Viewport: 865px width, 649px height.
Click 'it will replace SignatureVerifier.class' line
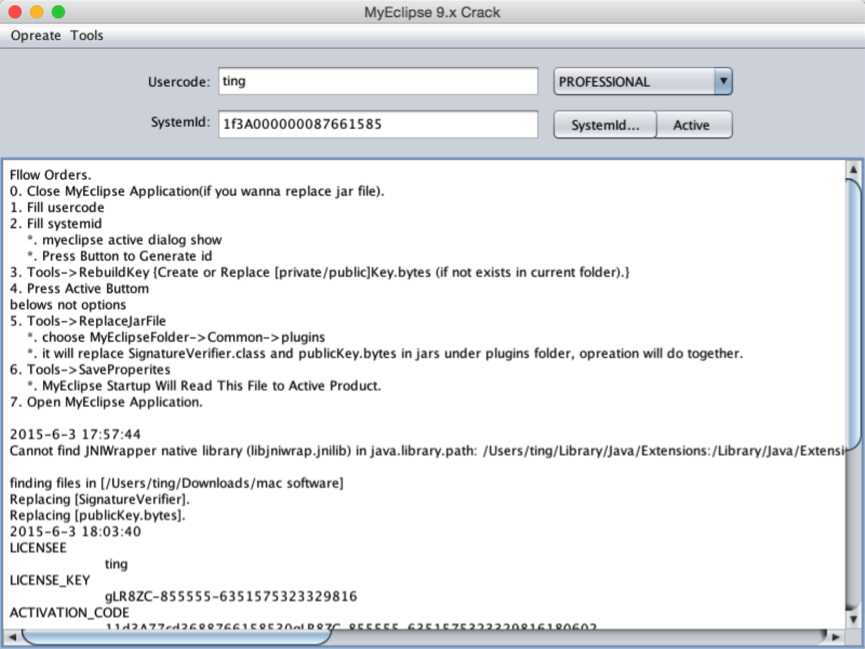pos(385,353)
